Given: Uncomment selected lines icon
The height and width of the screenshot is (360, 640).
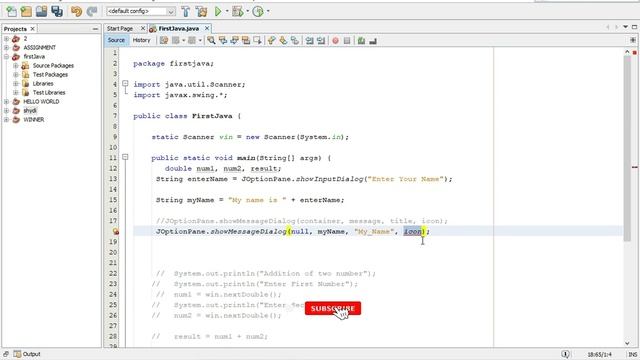Looking at the screenshot, I should (x=373, y=40).
